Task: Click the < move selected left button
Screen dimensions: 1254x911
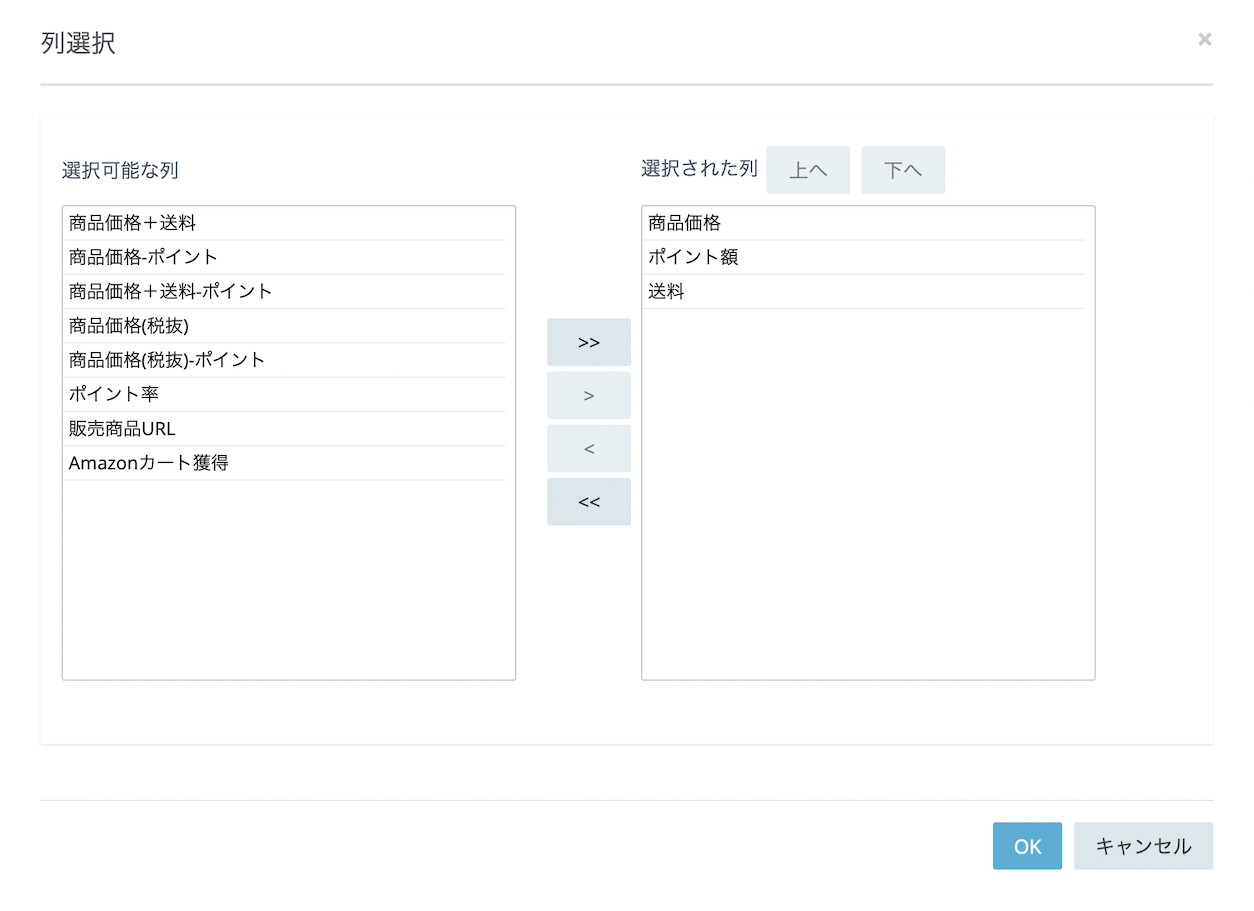Action: (x=588, y=448)
